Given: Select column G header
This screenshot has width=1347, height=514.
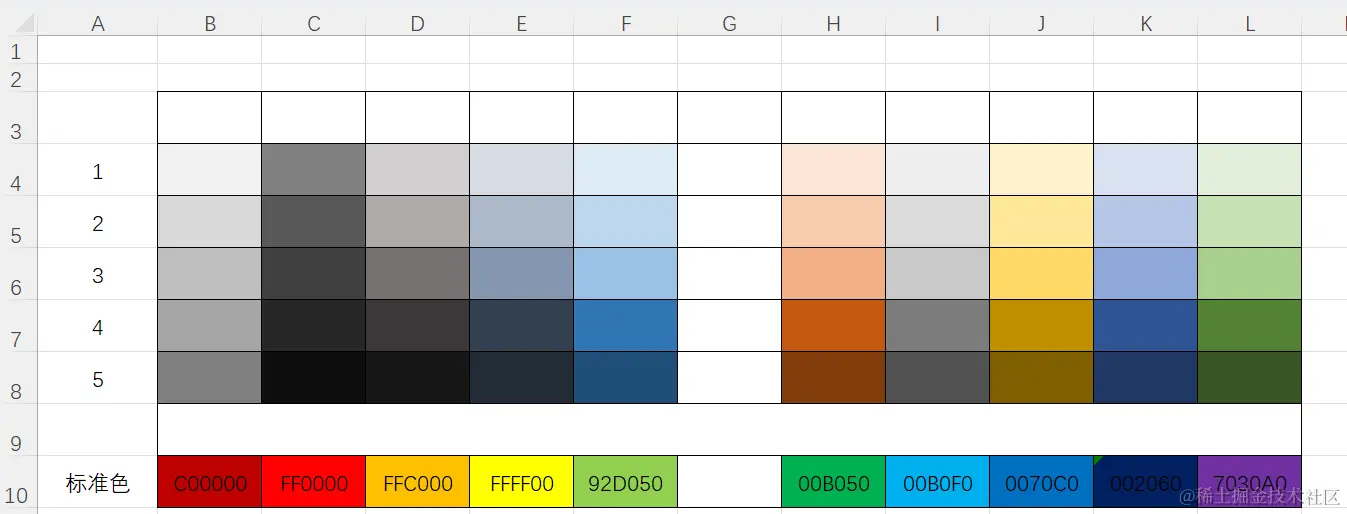Looking at the screenshot, I should (730, 24).
